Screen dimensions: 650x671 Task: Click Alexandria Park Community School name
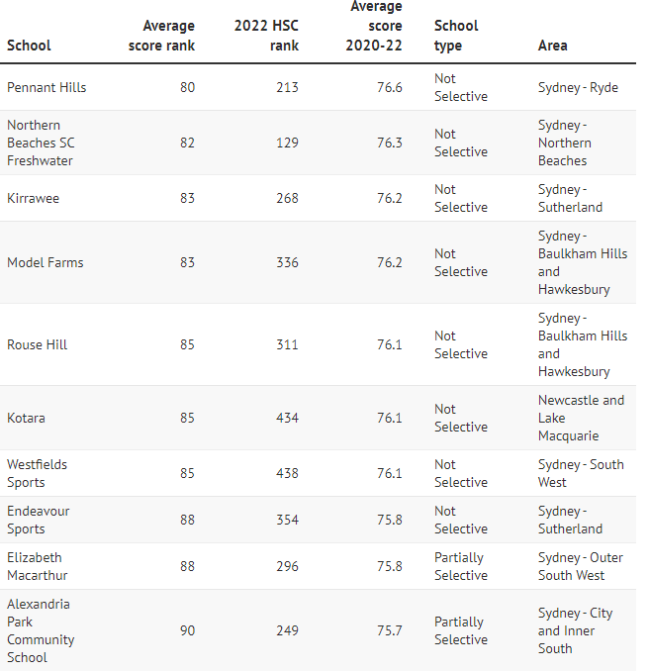click(x=40, y=631)
